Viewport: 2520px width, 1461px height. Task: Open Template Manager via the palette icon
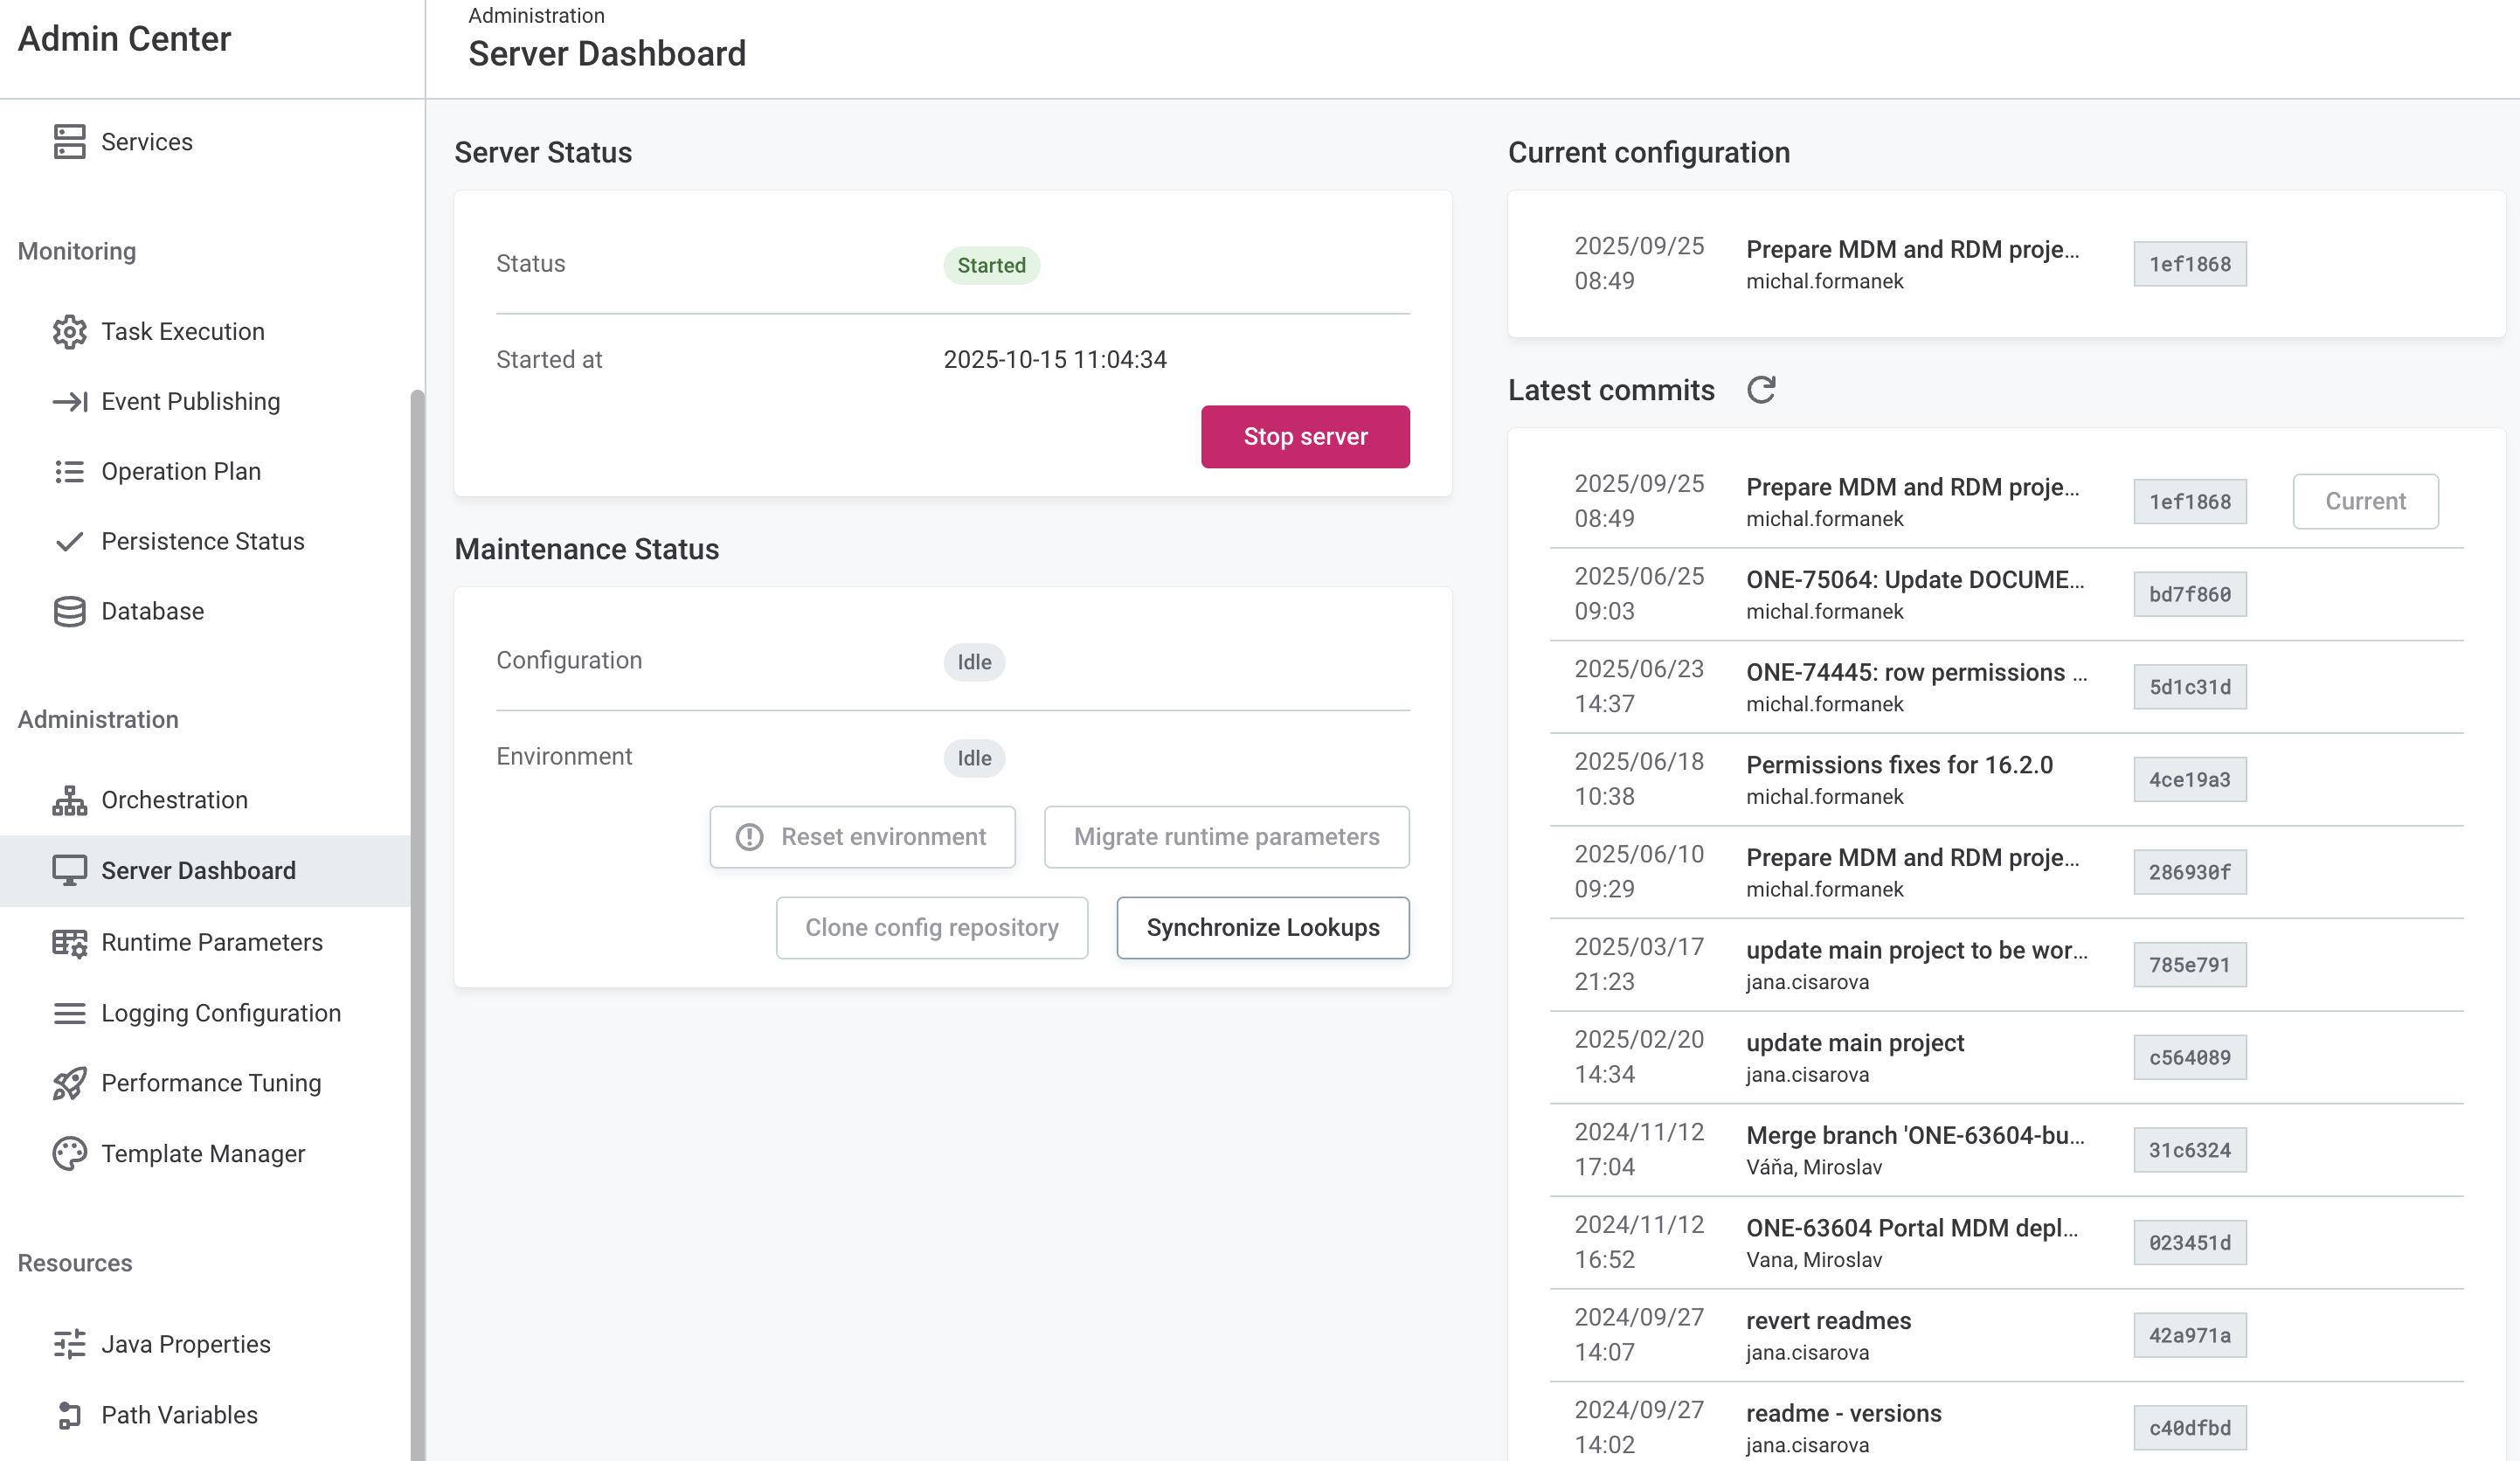pos(69,1153)
